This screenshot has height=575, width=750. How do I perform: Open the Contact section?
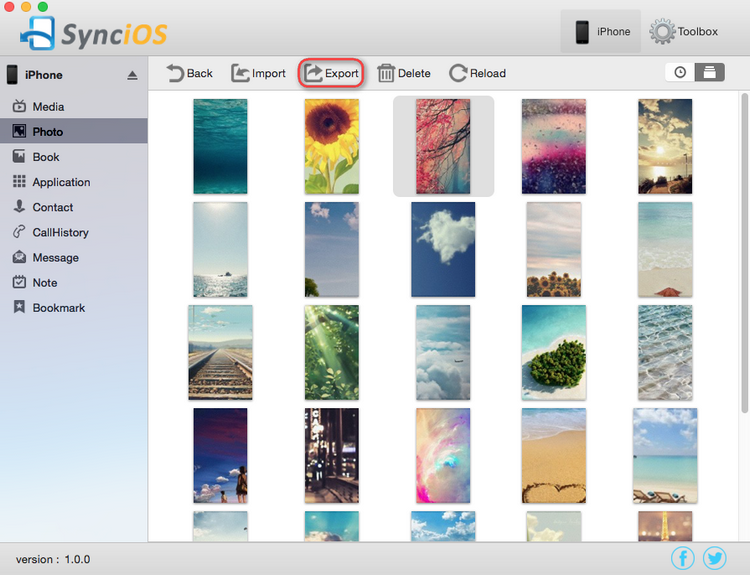pyautogui.click(x=74, y=207)
